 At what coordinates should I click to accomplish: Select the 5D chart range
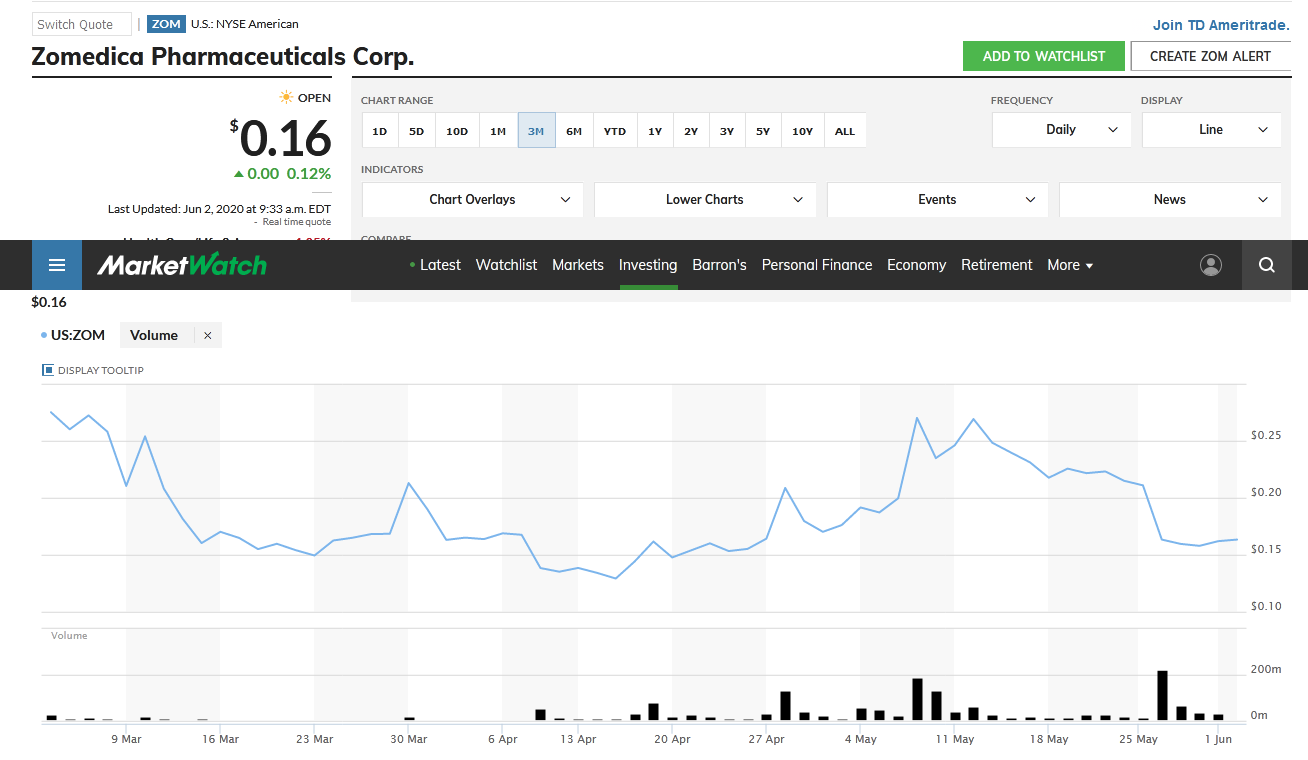[x=417, y=131]
